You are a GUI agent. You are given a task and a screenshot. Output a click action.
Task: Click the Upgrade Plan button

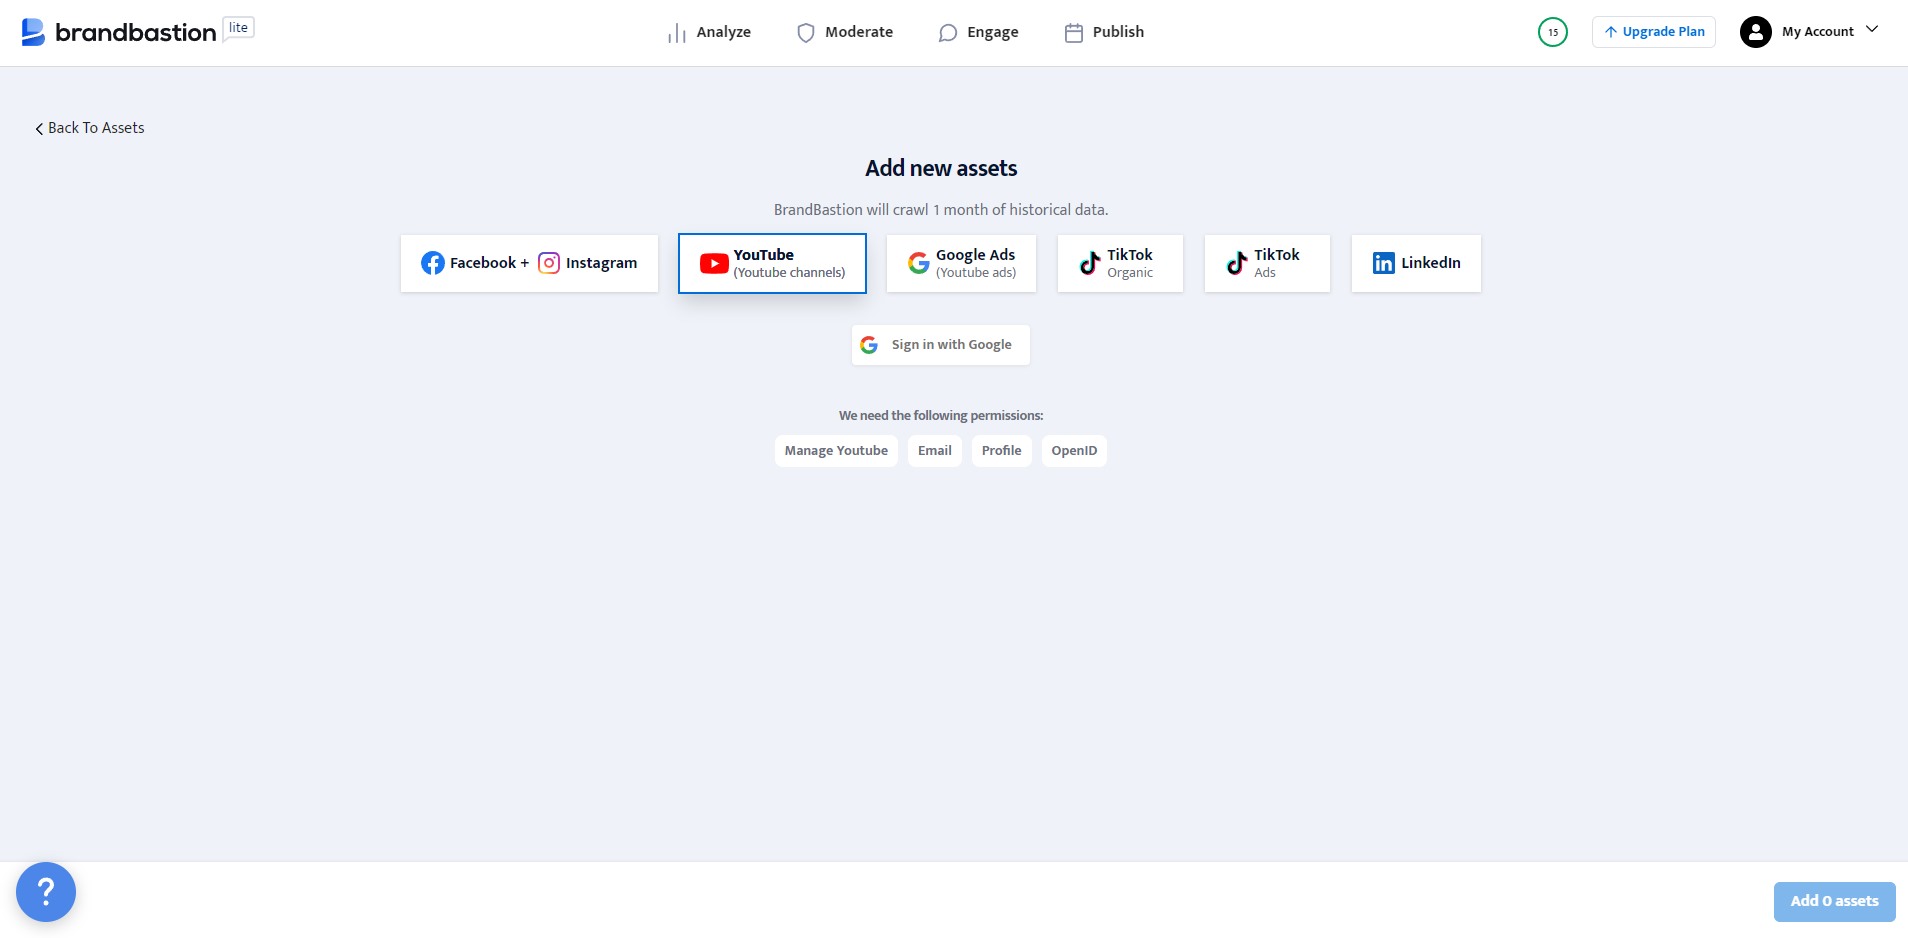[1654, 32]
